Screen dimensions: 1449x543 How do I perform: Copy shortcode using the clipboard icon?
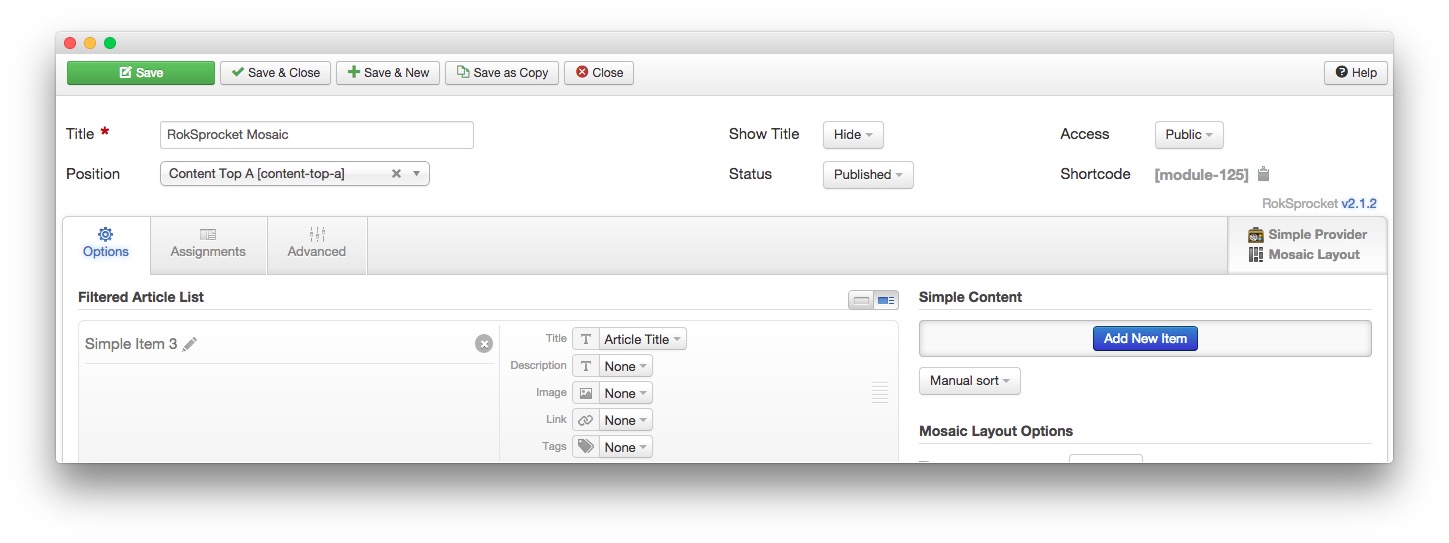(x=1263, y=174)
